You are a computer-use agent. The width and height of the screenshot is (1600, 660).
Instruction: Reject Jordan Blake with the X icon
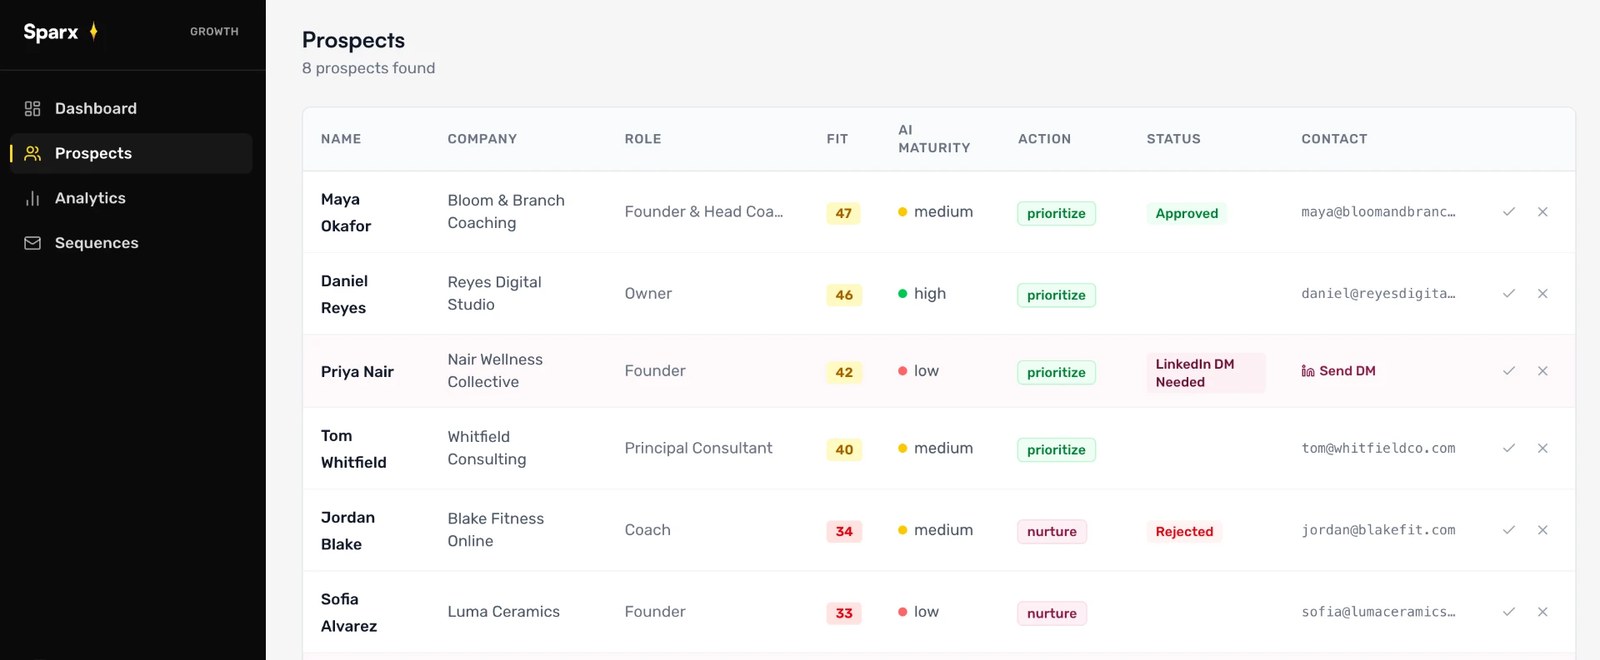[x=1543, y=530]
